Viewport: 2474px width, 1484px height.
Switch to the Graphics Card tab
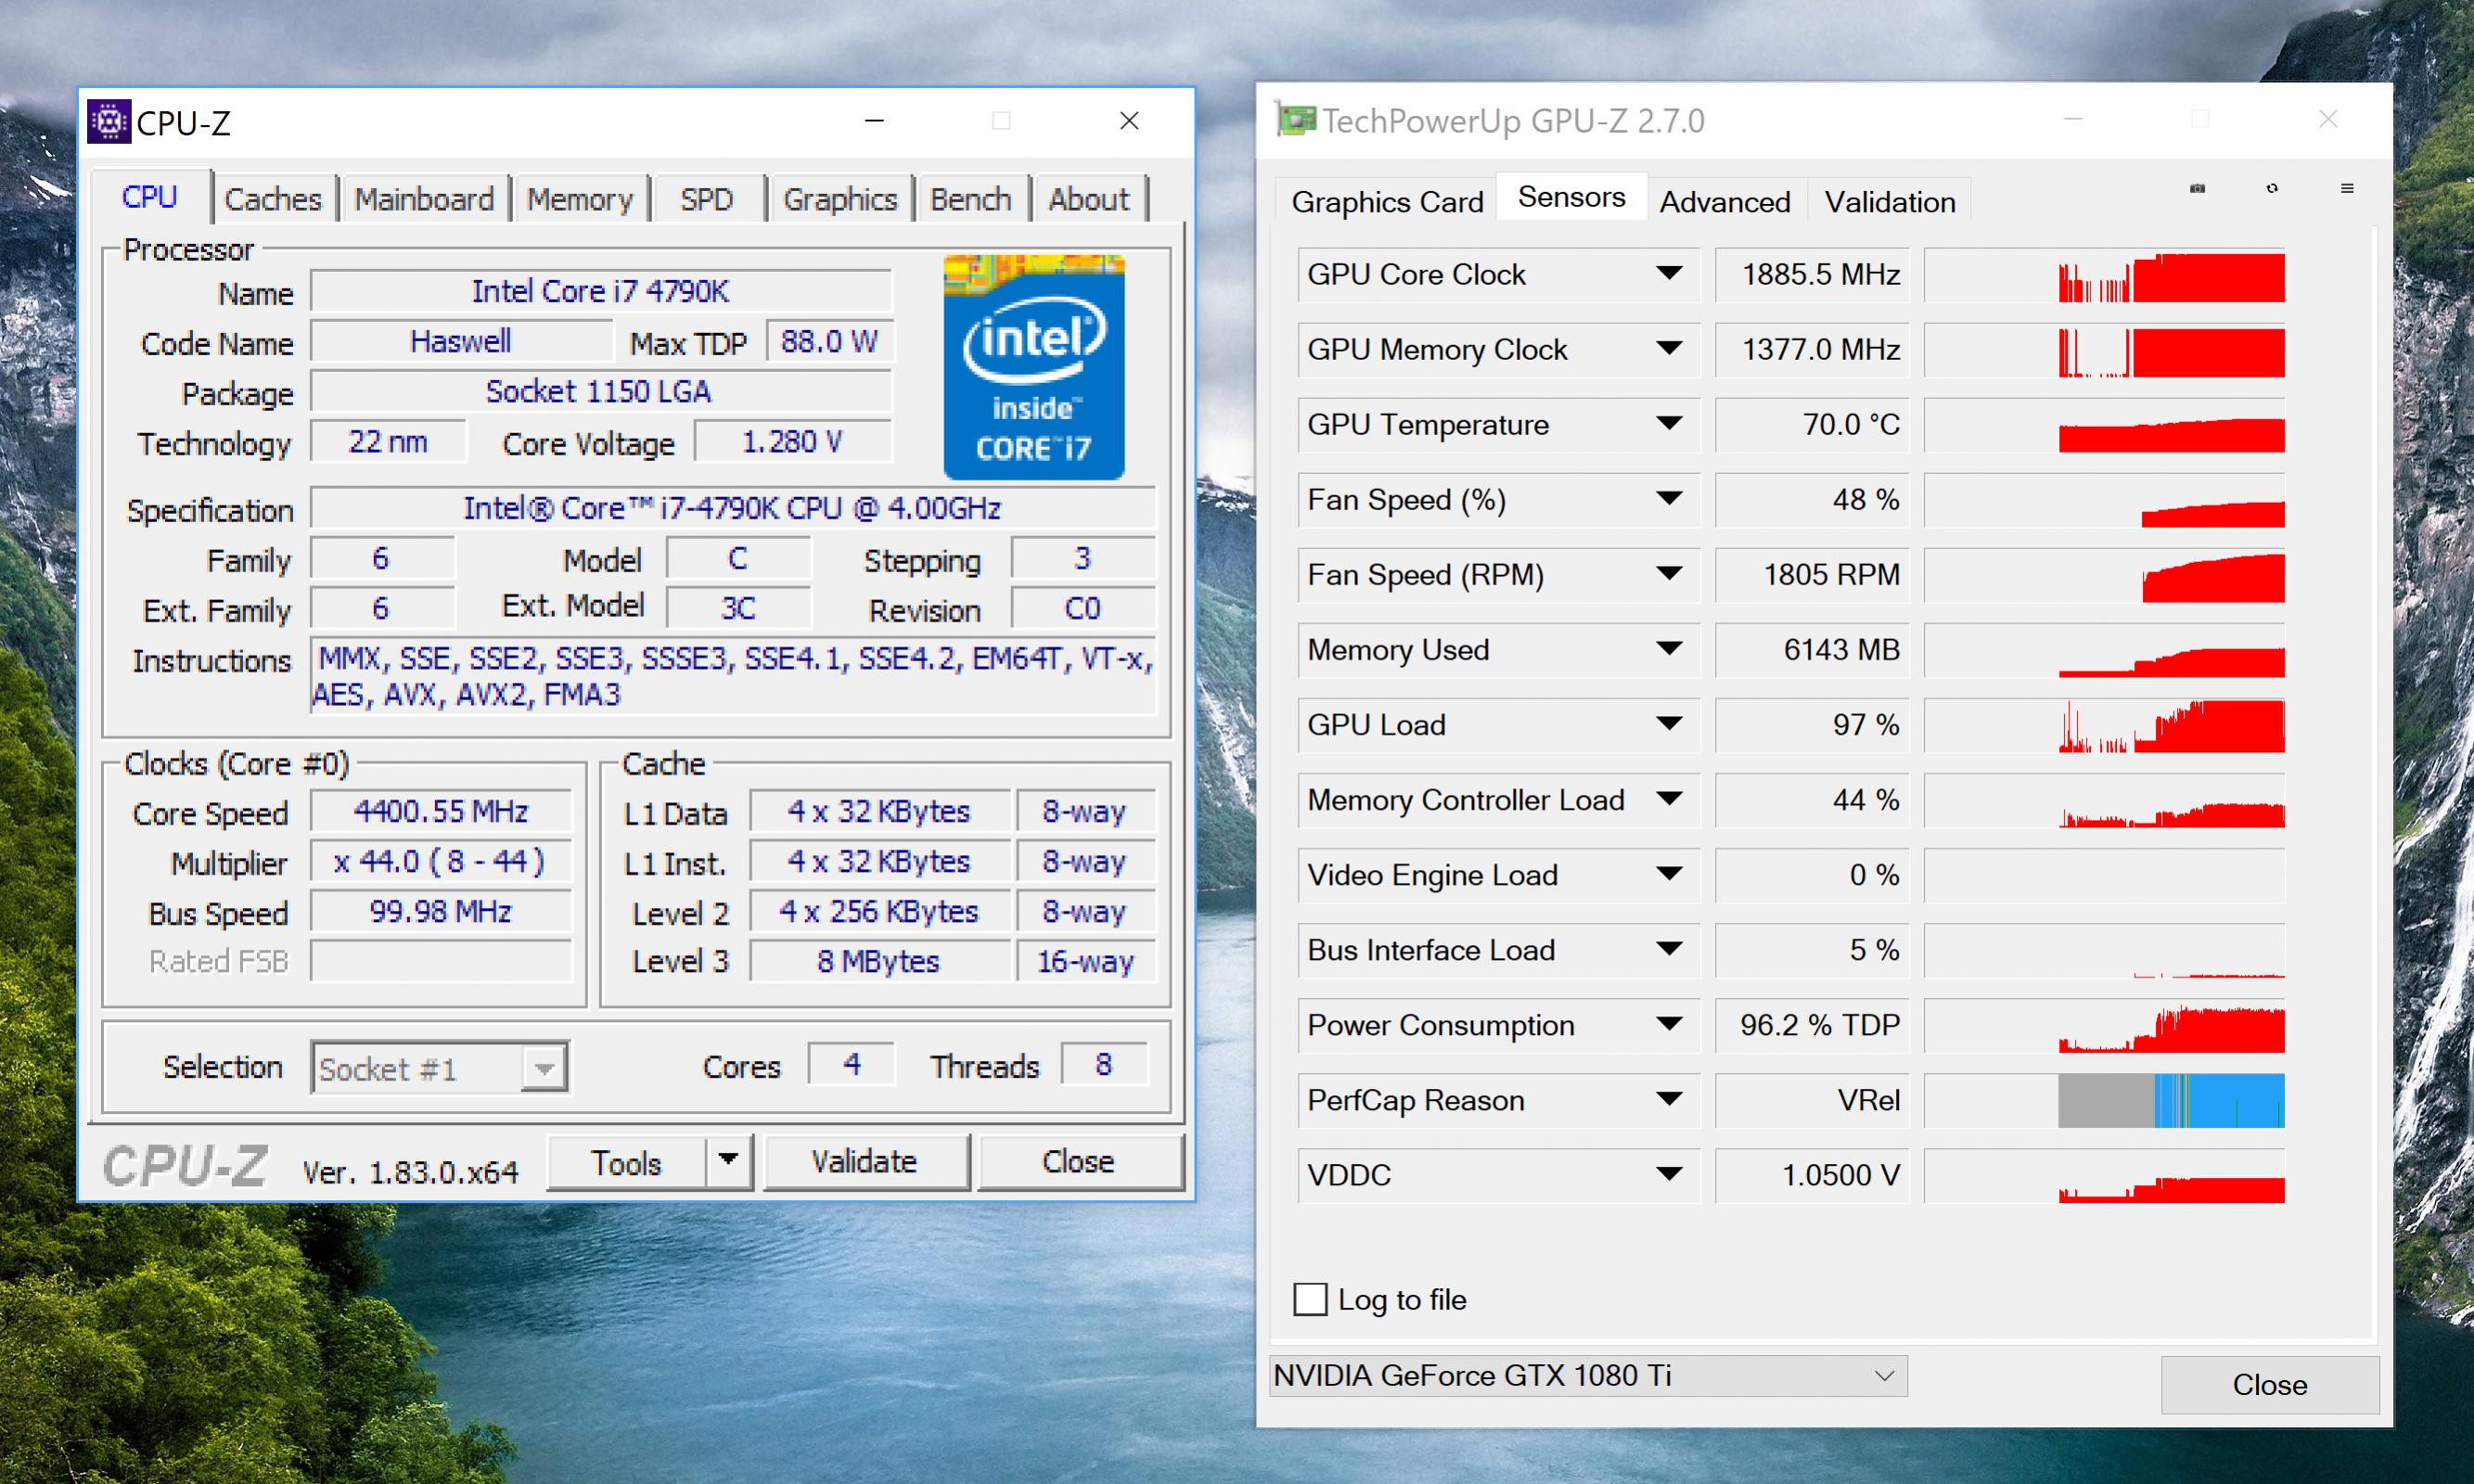coord(1386,202)
